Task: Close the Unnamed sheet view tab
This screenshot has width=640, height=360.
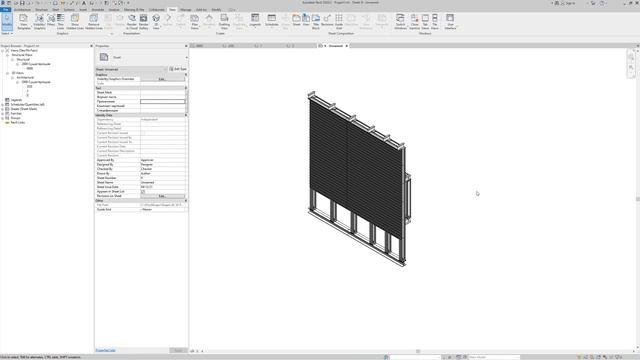Action: click(x=347, y=46)
